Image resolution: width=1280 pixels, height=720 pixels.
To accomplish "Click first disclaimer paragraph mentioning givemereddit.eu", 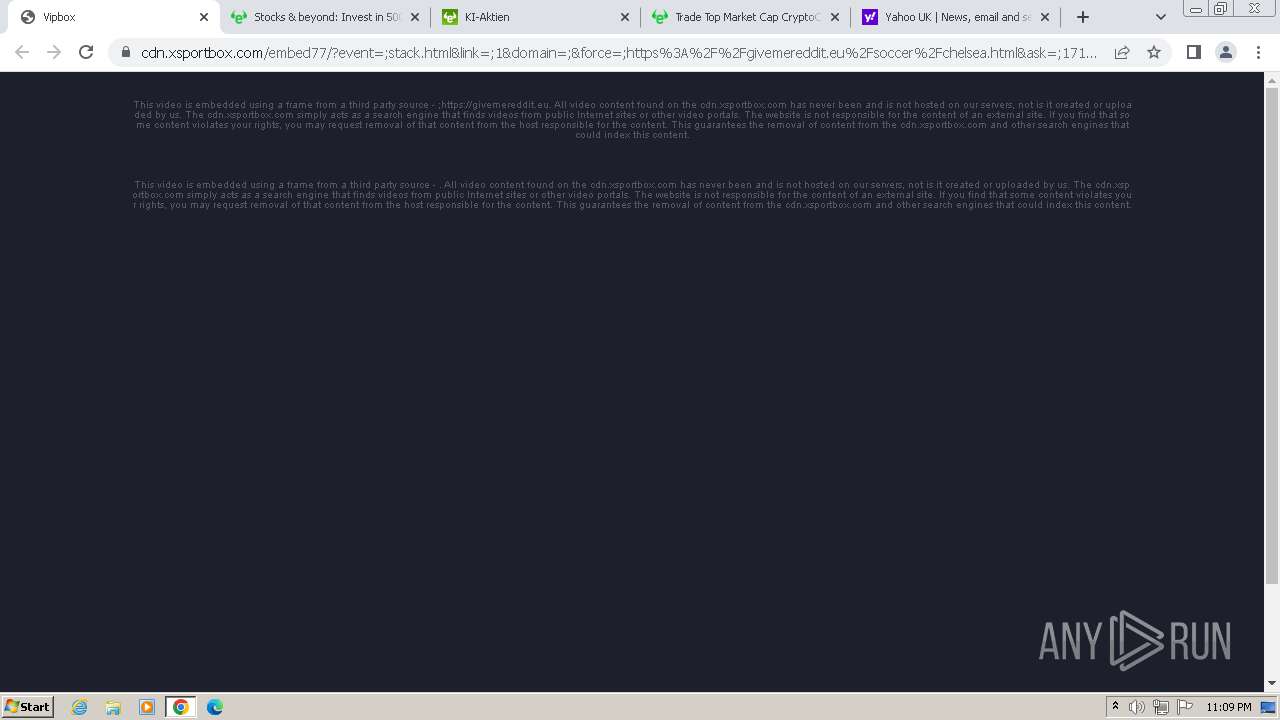I will (633, 120).
